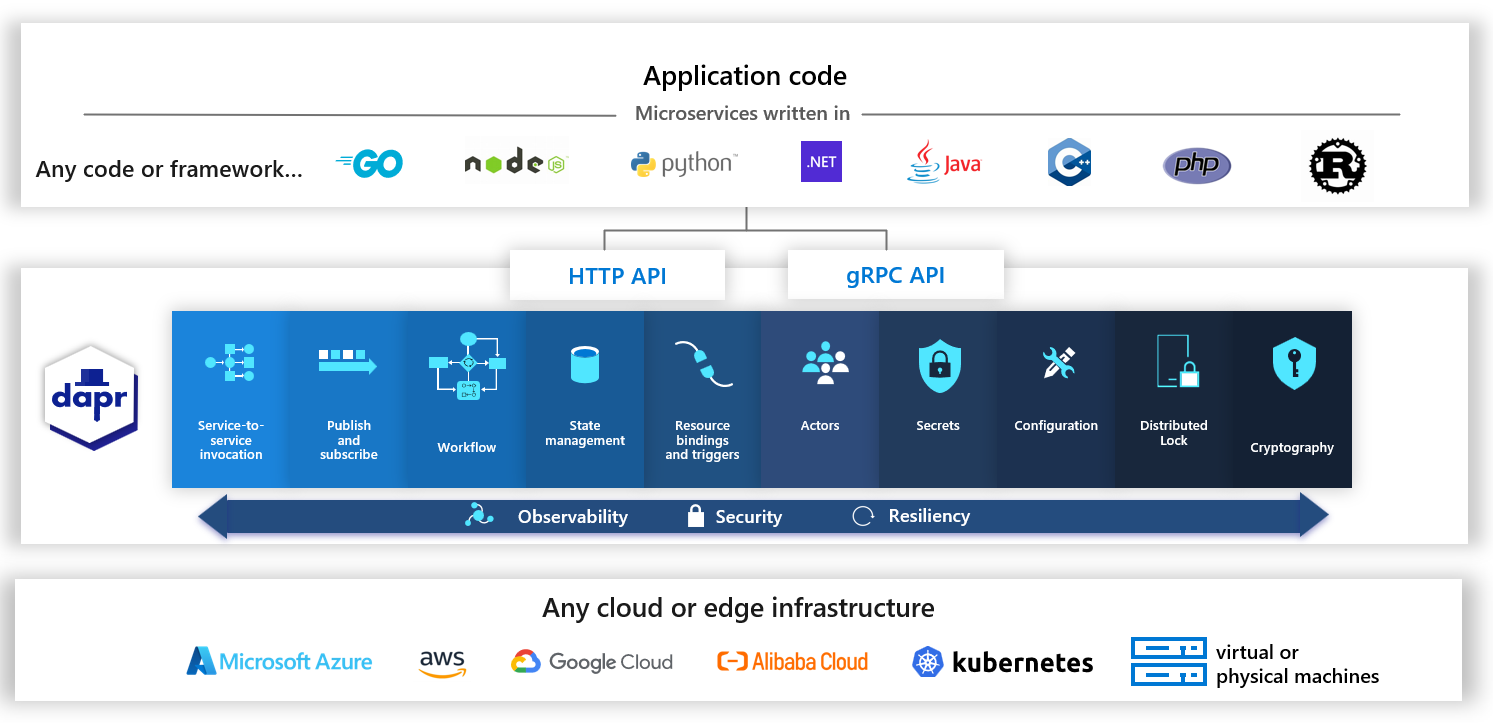Image resolution: width=1493 pixels, height=723 pixels.
Task: Click the Java logo
Action: 944,162
